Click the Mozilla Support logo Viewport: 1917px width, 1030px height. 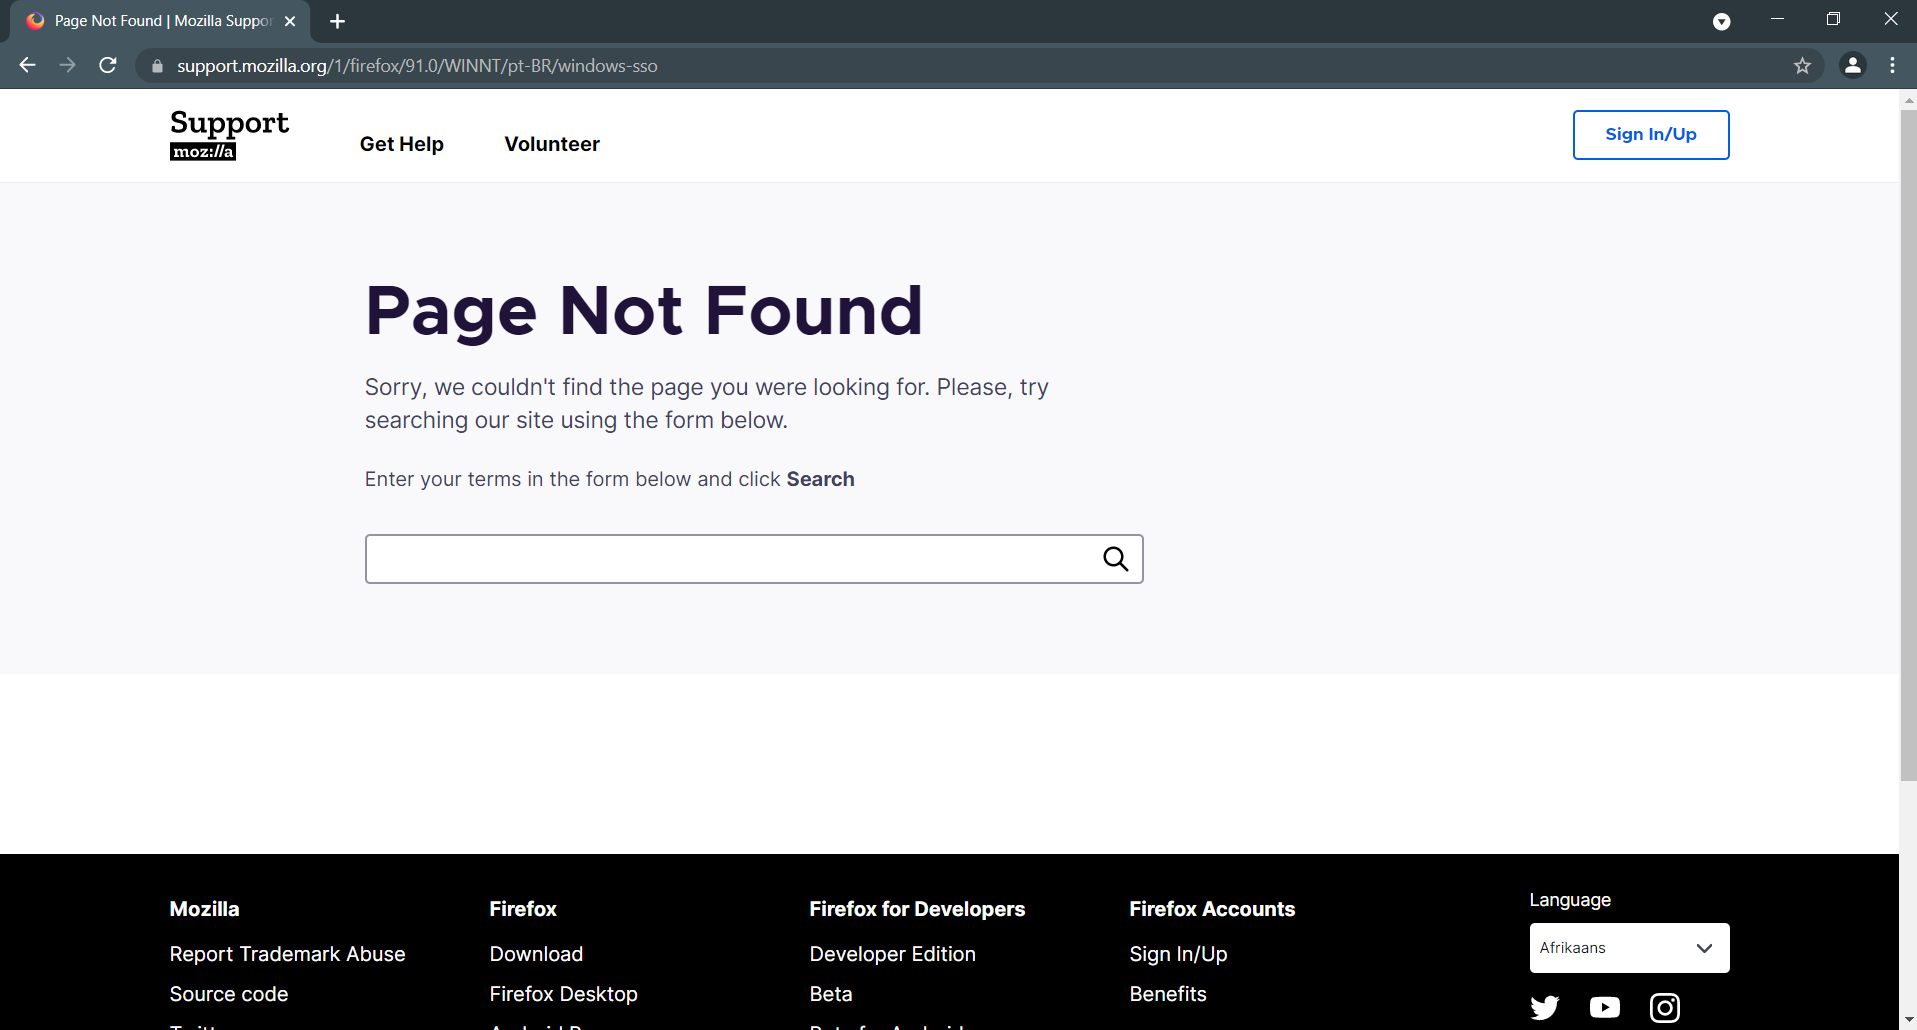click(x=228, y=134)
